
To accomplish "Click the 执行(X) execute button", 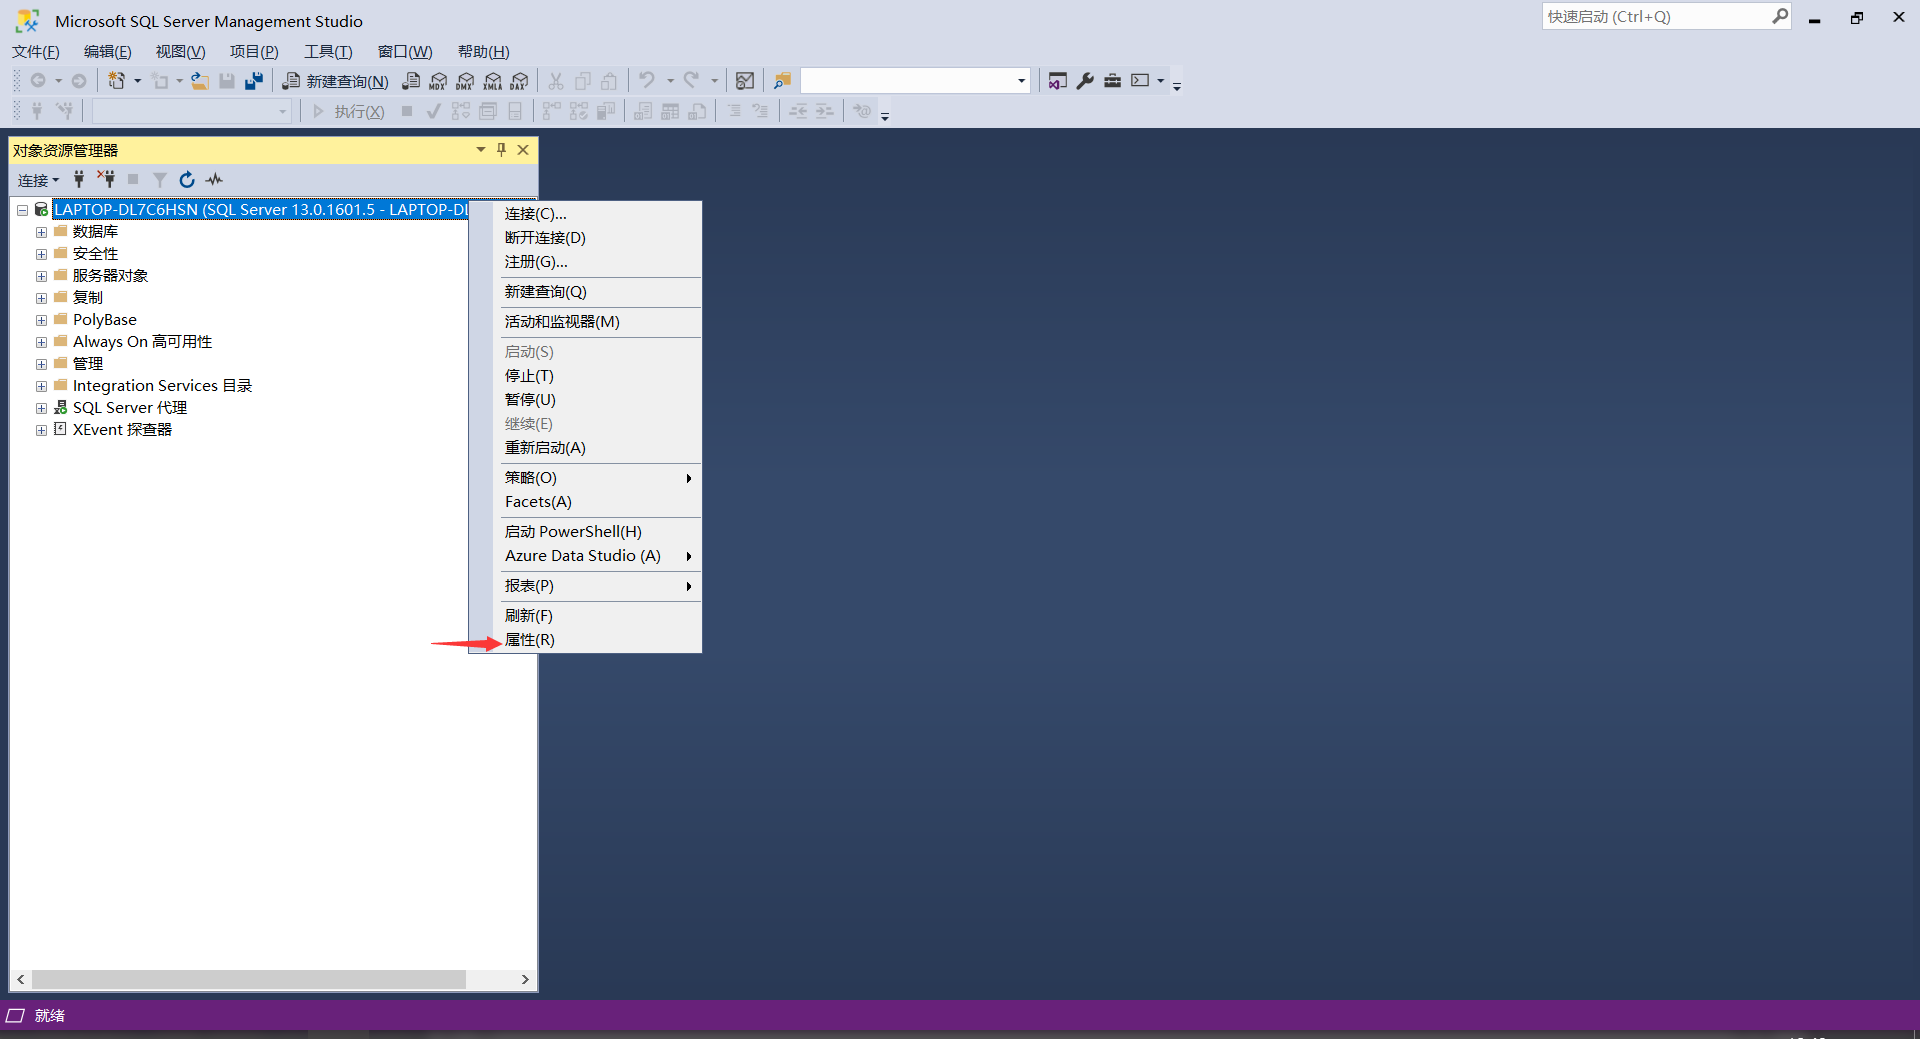I will click(348, 111).
